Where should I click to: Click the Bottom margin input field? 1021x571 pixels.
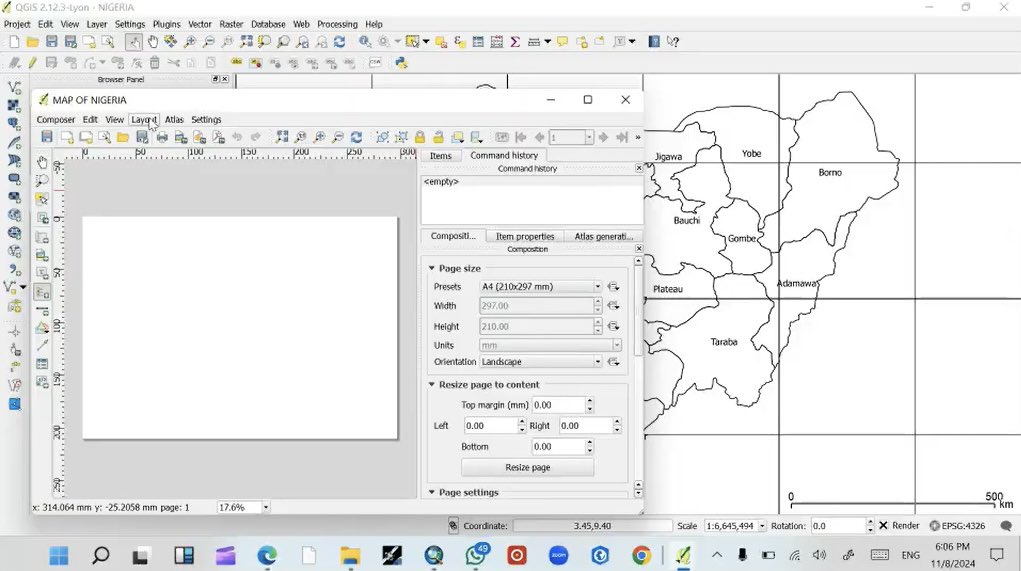pos(559,447)
